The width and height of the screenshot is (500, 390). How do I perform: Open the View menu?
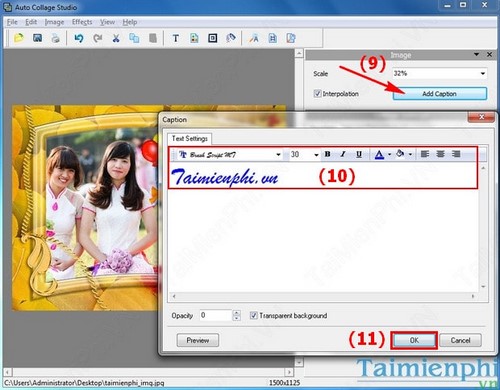click(x=107, y=22)
